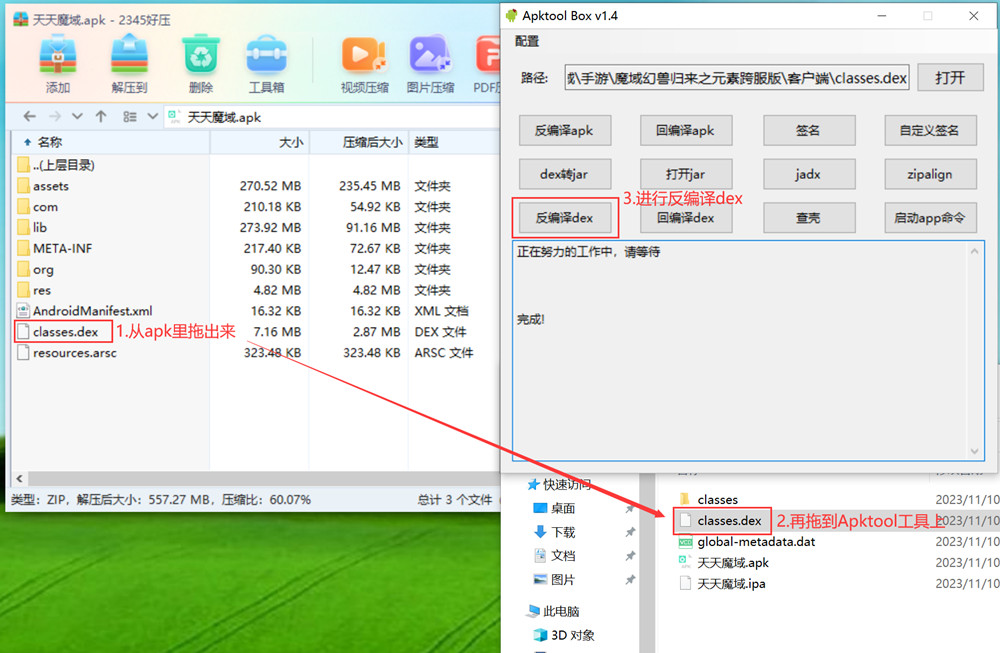The height and width of the screenshot is (653, 1000).
Task: Open 文档 from the Explorer sidebar
Action: (554, 555)
